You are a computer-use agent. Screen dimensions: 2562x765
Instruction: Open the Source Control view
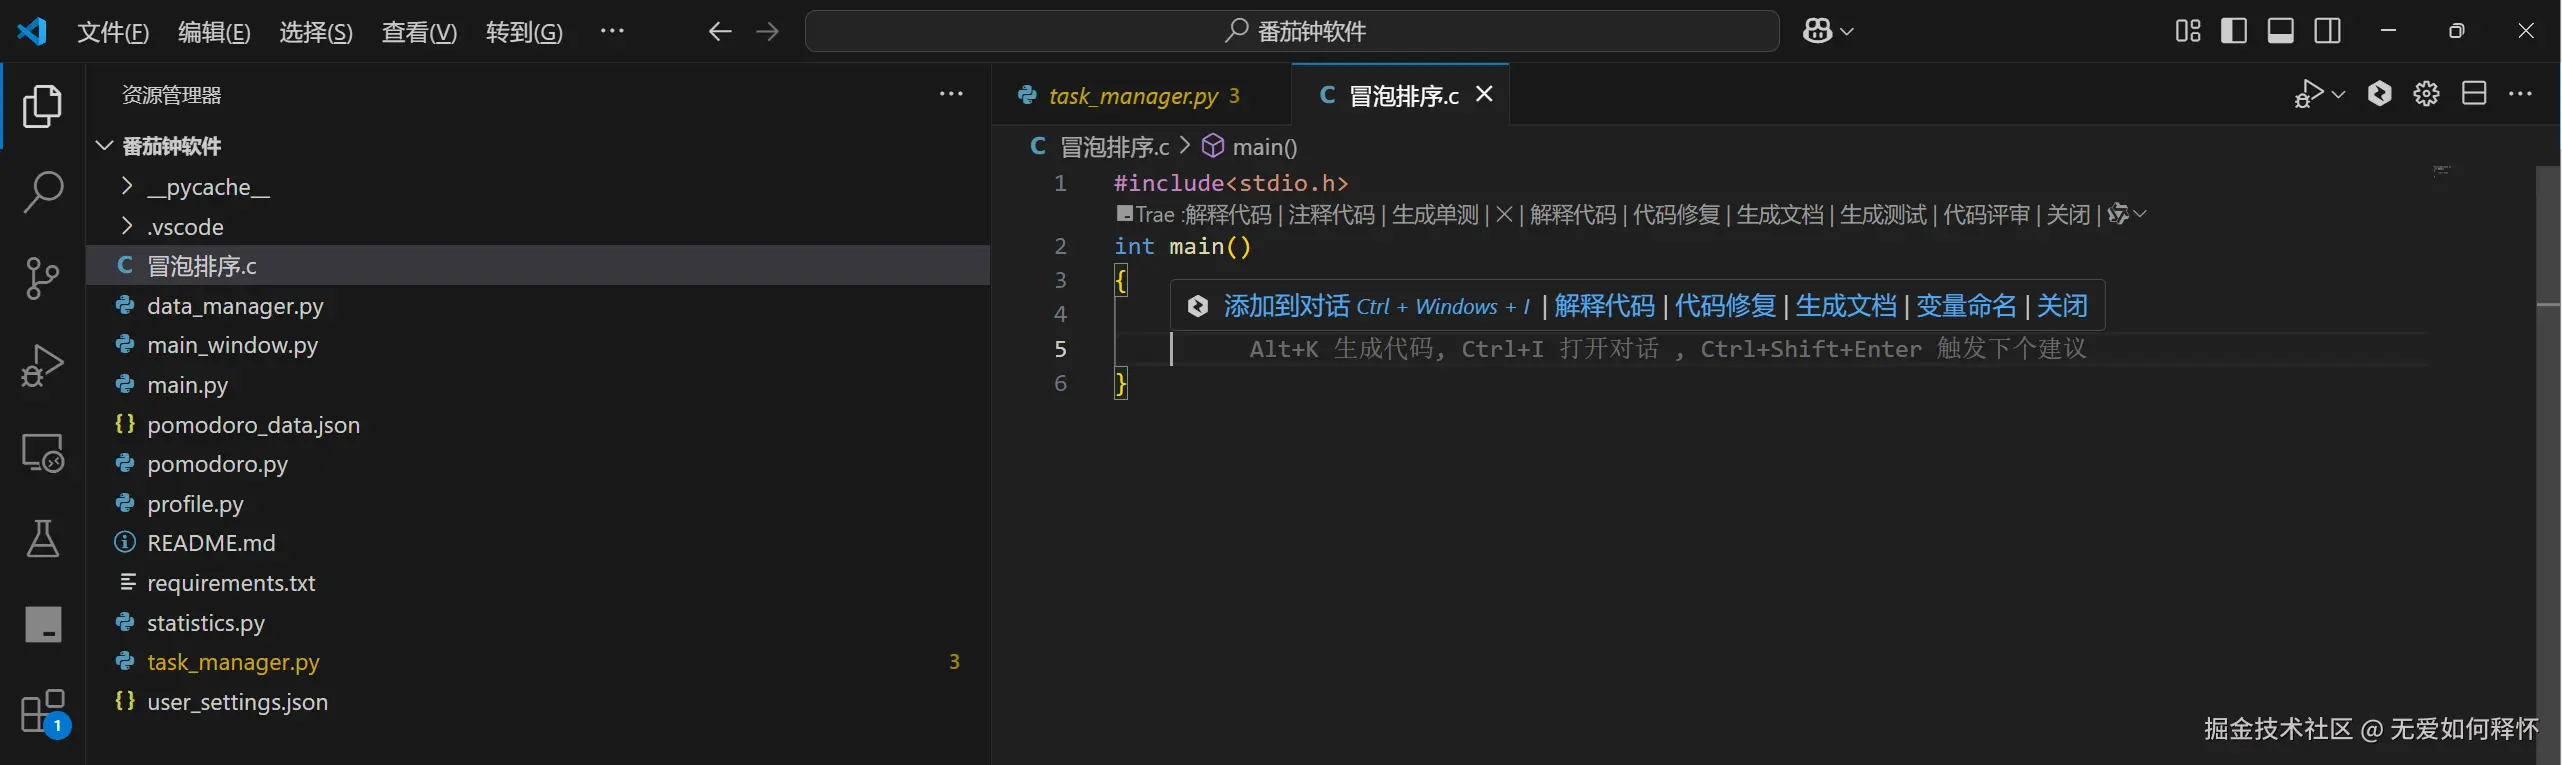43,278
